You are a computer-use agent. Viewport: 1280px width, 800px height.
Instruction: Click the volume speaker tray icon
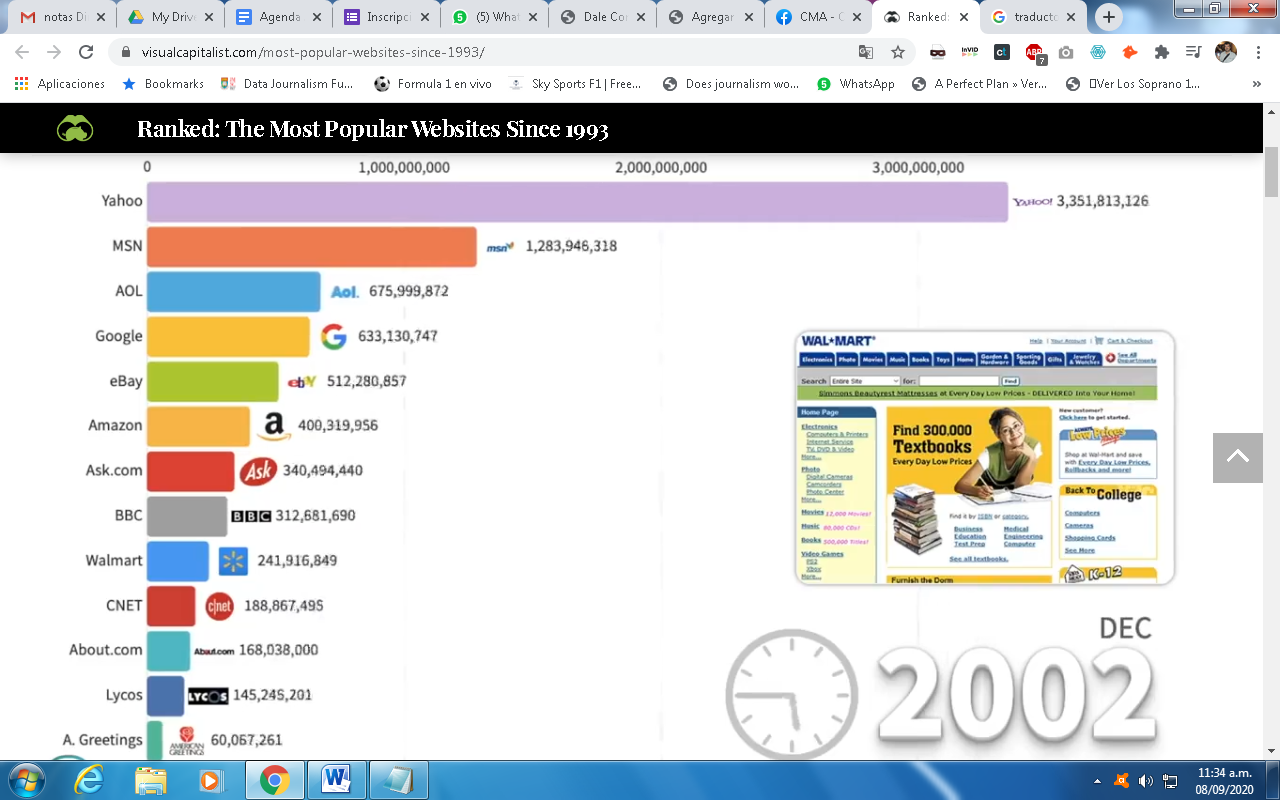click(1145, 781)
